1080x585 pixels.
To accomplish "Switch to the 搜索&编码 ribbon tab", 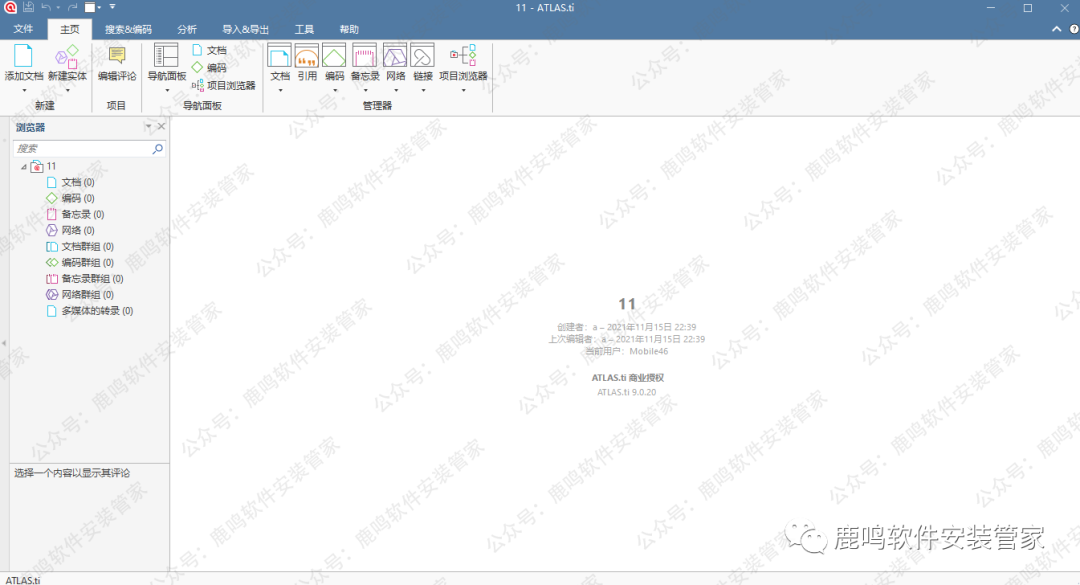I will point(127,29).
